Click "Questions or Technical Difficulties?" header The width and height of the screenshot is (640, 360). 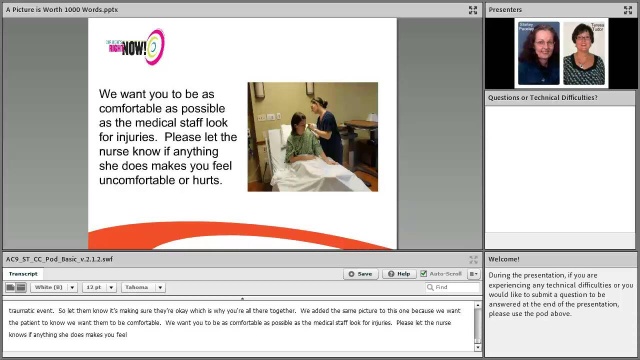[x=543, y=98]
